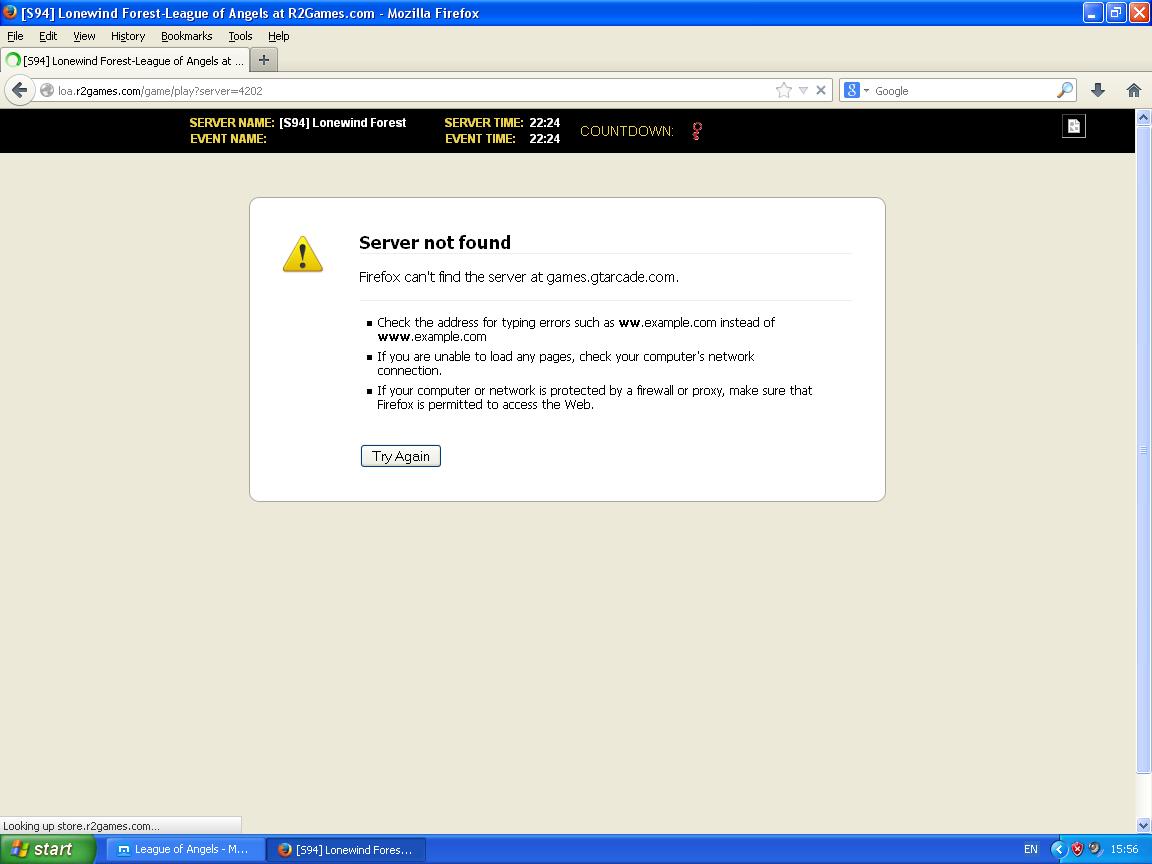Click the magnifier search icon

tap(1065, 90)
